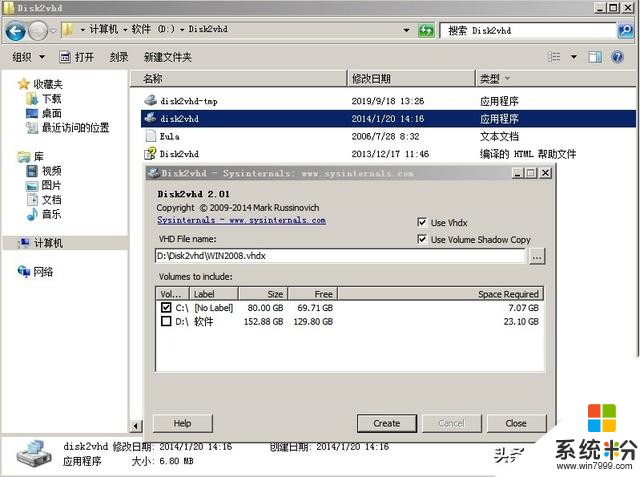Click the Free column header

tap(313, 294)
